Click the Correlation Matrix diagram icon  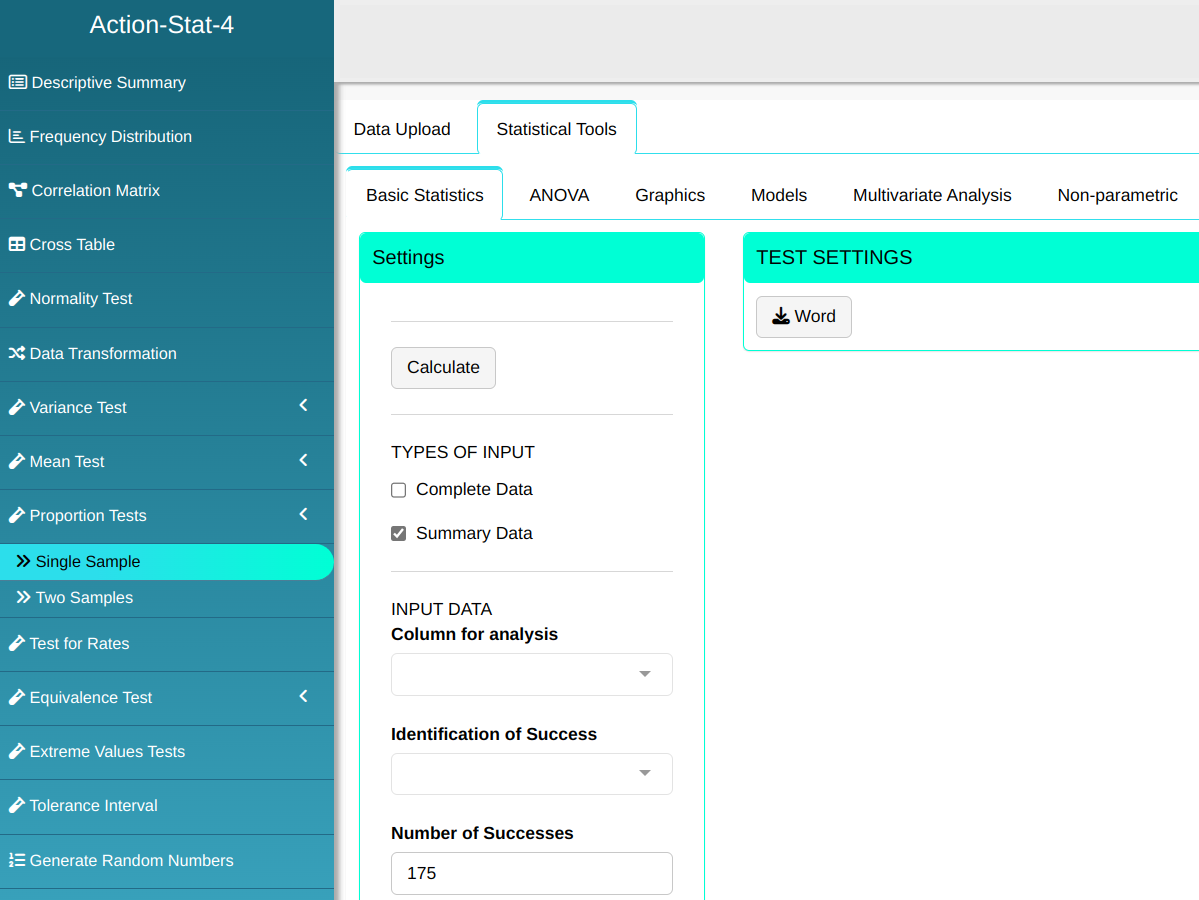point(18,191)
